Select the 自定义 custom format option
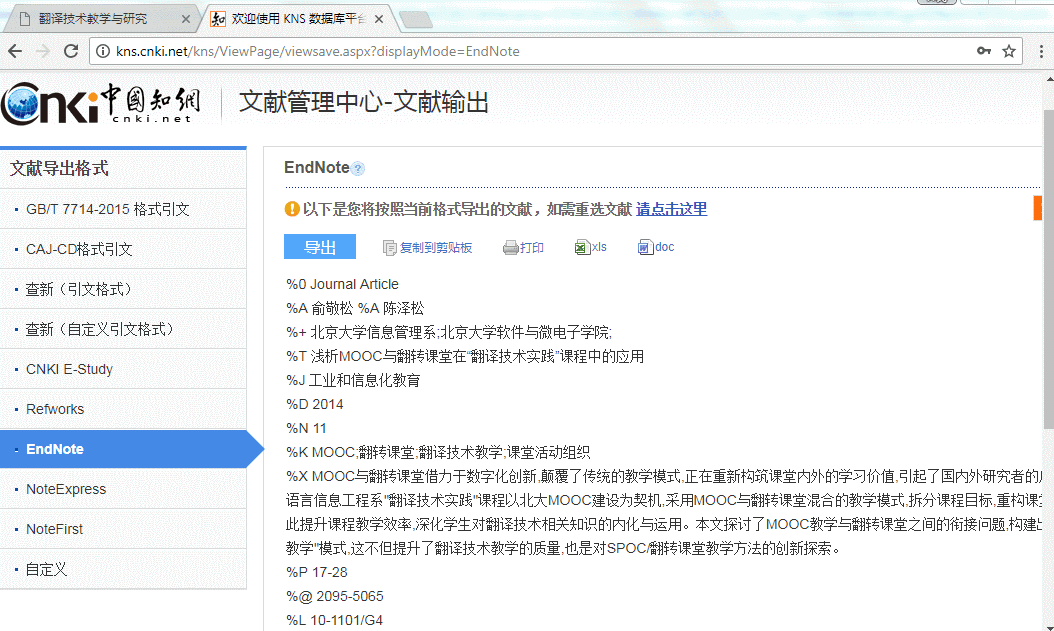1054x631 pixels. tap(45, 569)
